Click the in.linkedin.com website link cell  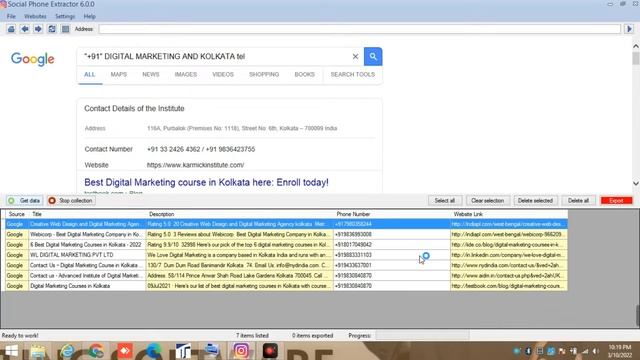(x=508, y=255)
